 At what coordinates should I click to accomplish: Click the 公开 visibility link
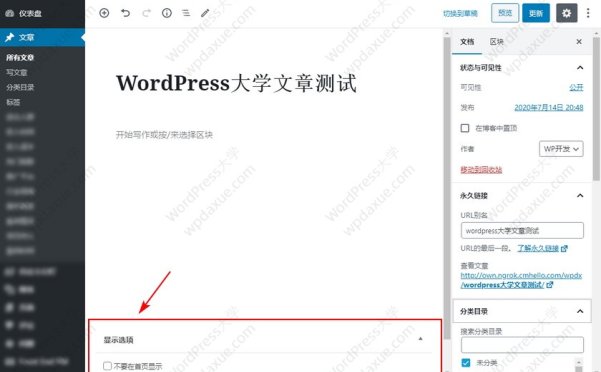click(576, 87)
